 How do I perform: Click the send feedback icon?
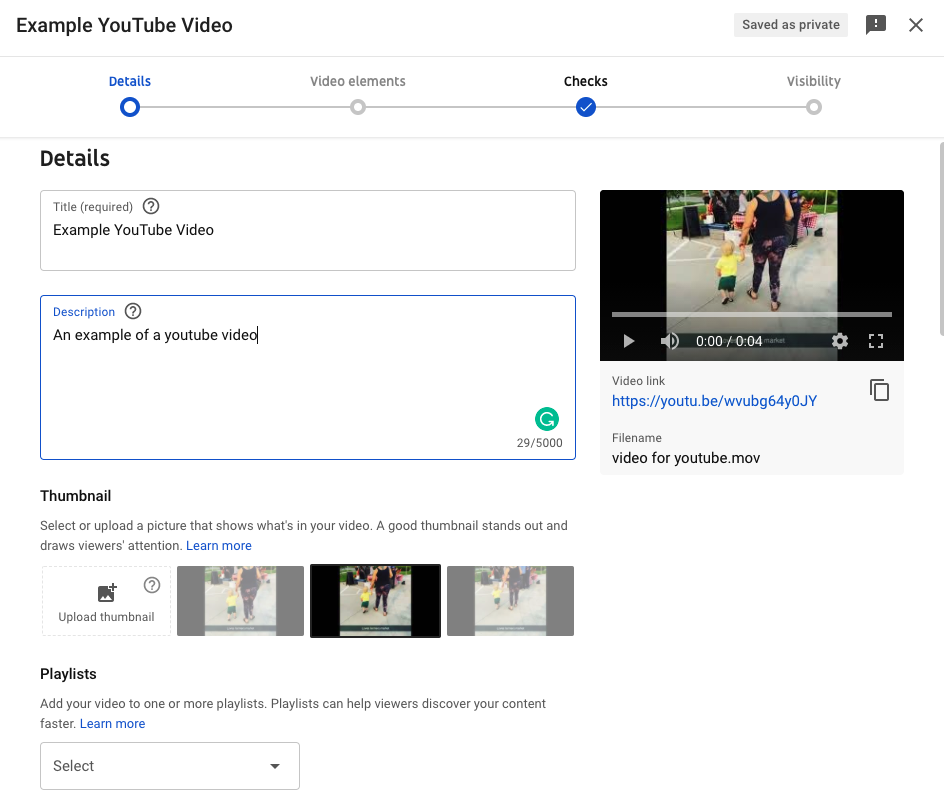click(x=875, y=25)
